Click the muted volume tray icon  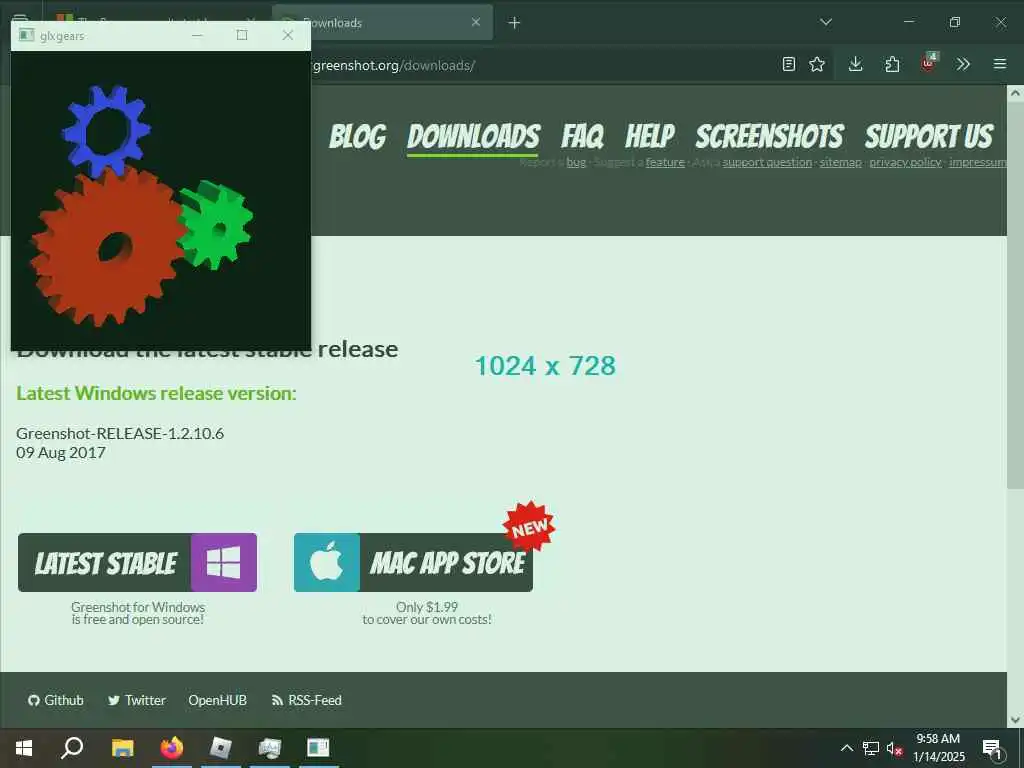point(894,748)
